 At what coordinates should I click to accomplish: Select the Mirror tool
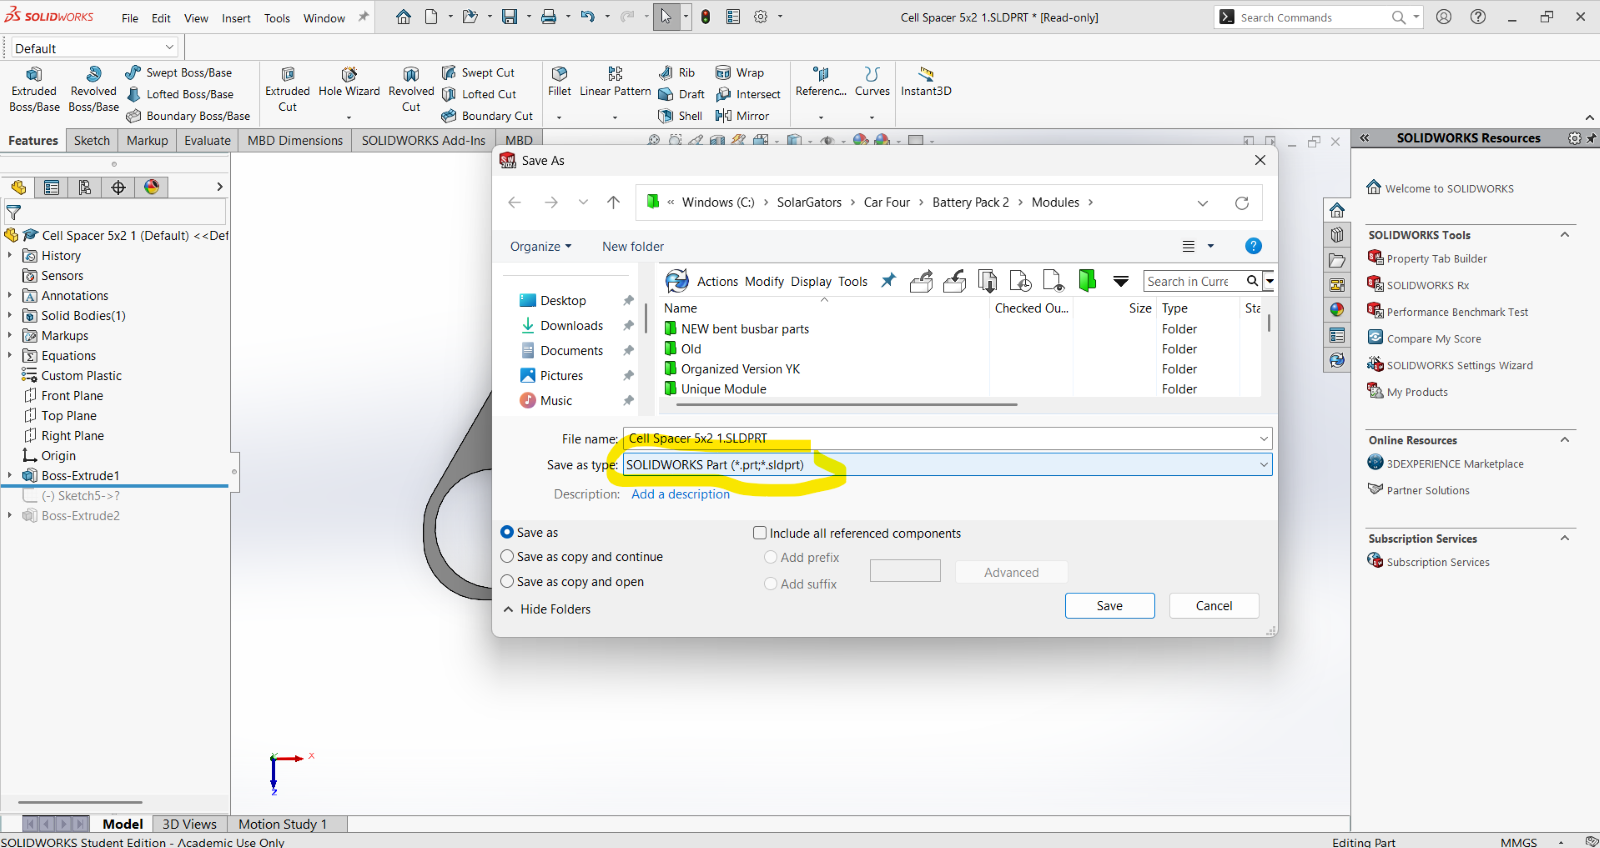[742, 116]
